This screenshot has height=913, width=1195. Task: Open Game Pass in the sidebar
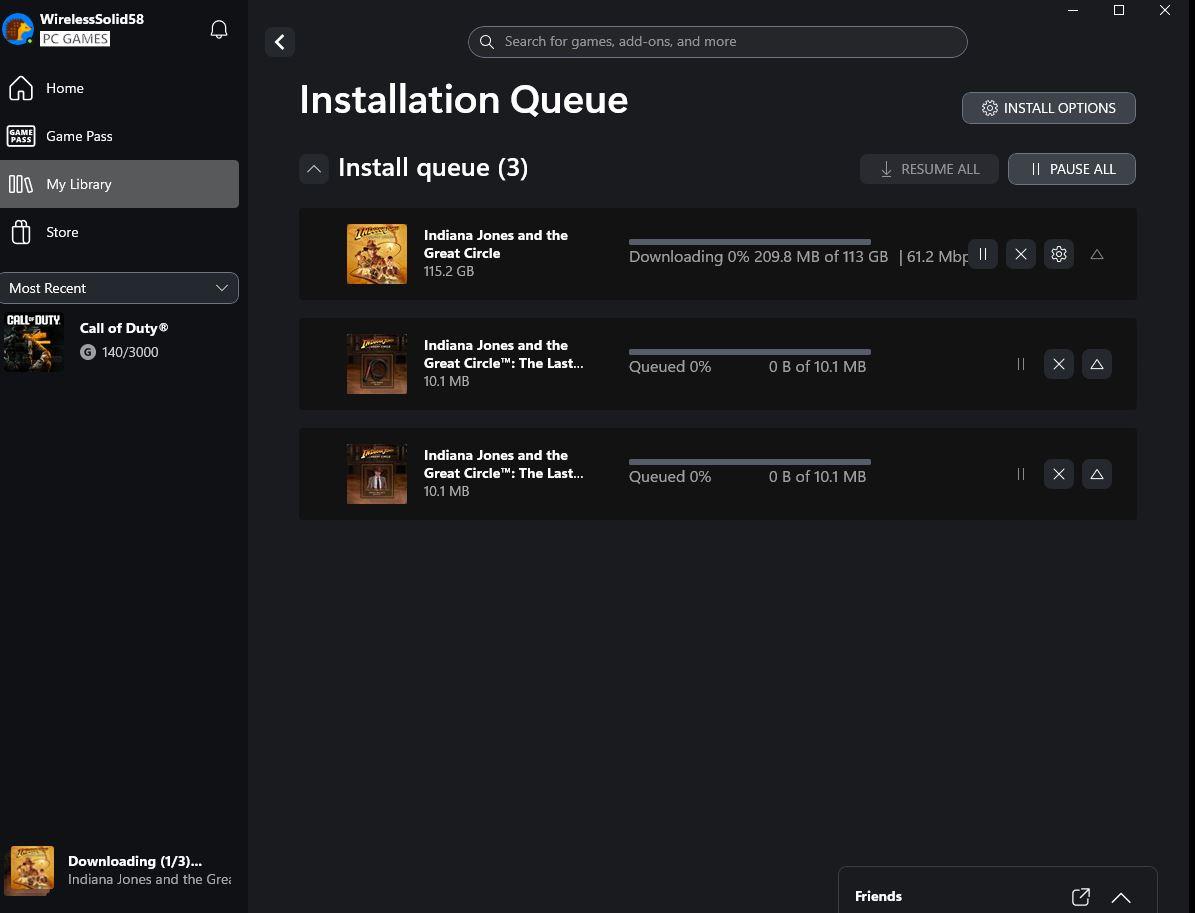(78, 136)
